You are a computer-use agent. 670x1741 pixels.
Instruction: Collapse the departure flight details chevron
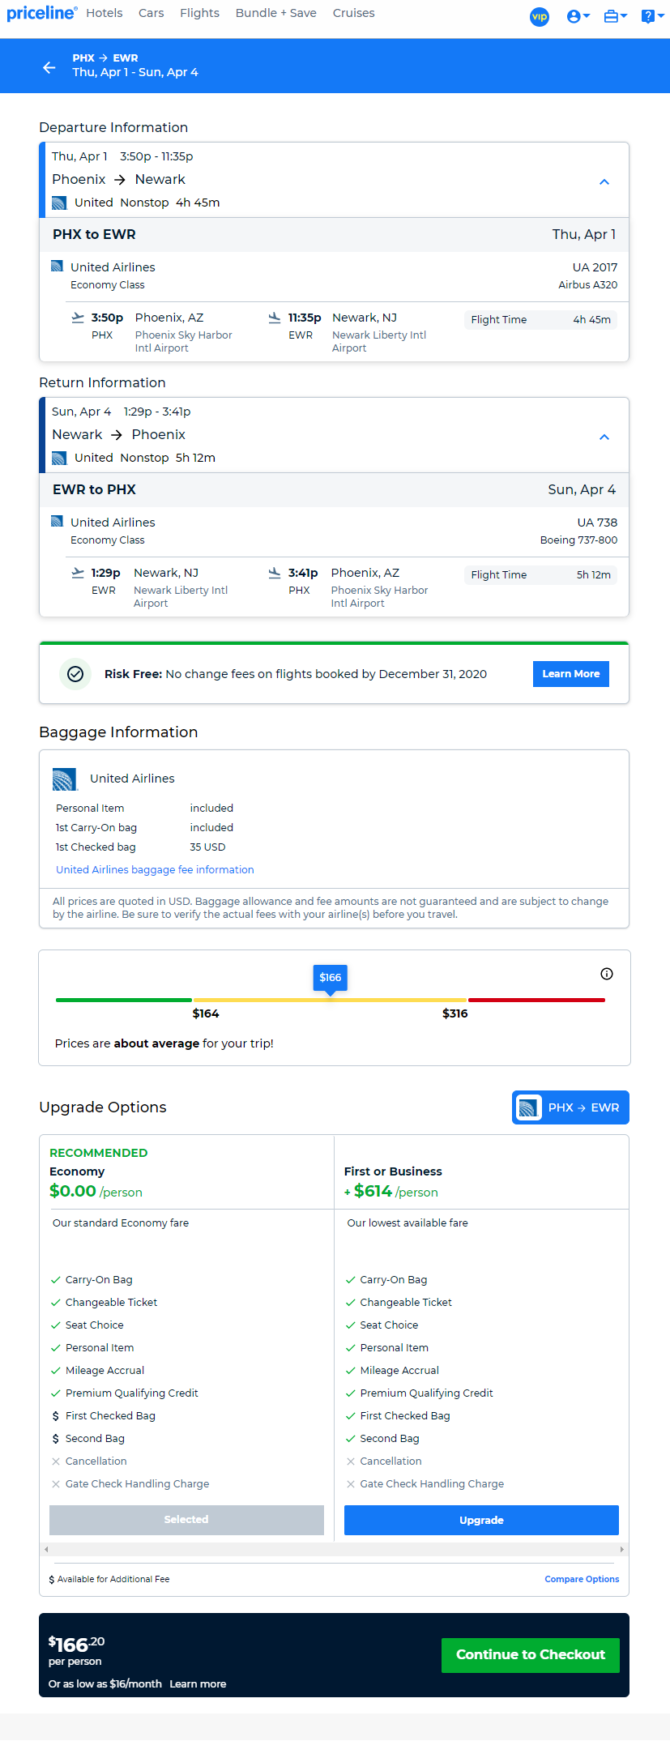604,182
